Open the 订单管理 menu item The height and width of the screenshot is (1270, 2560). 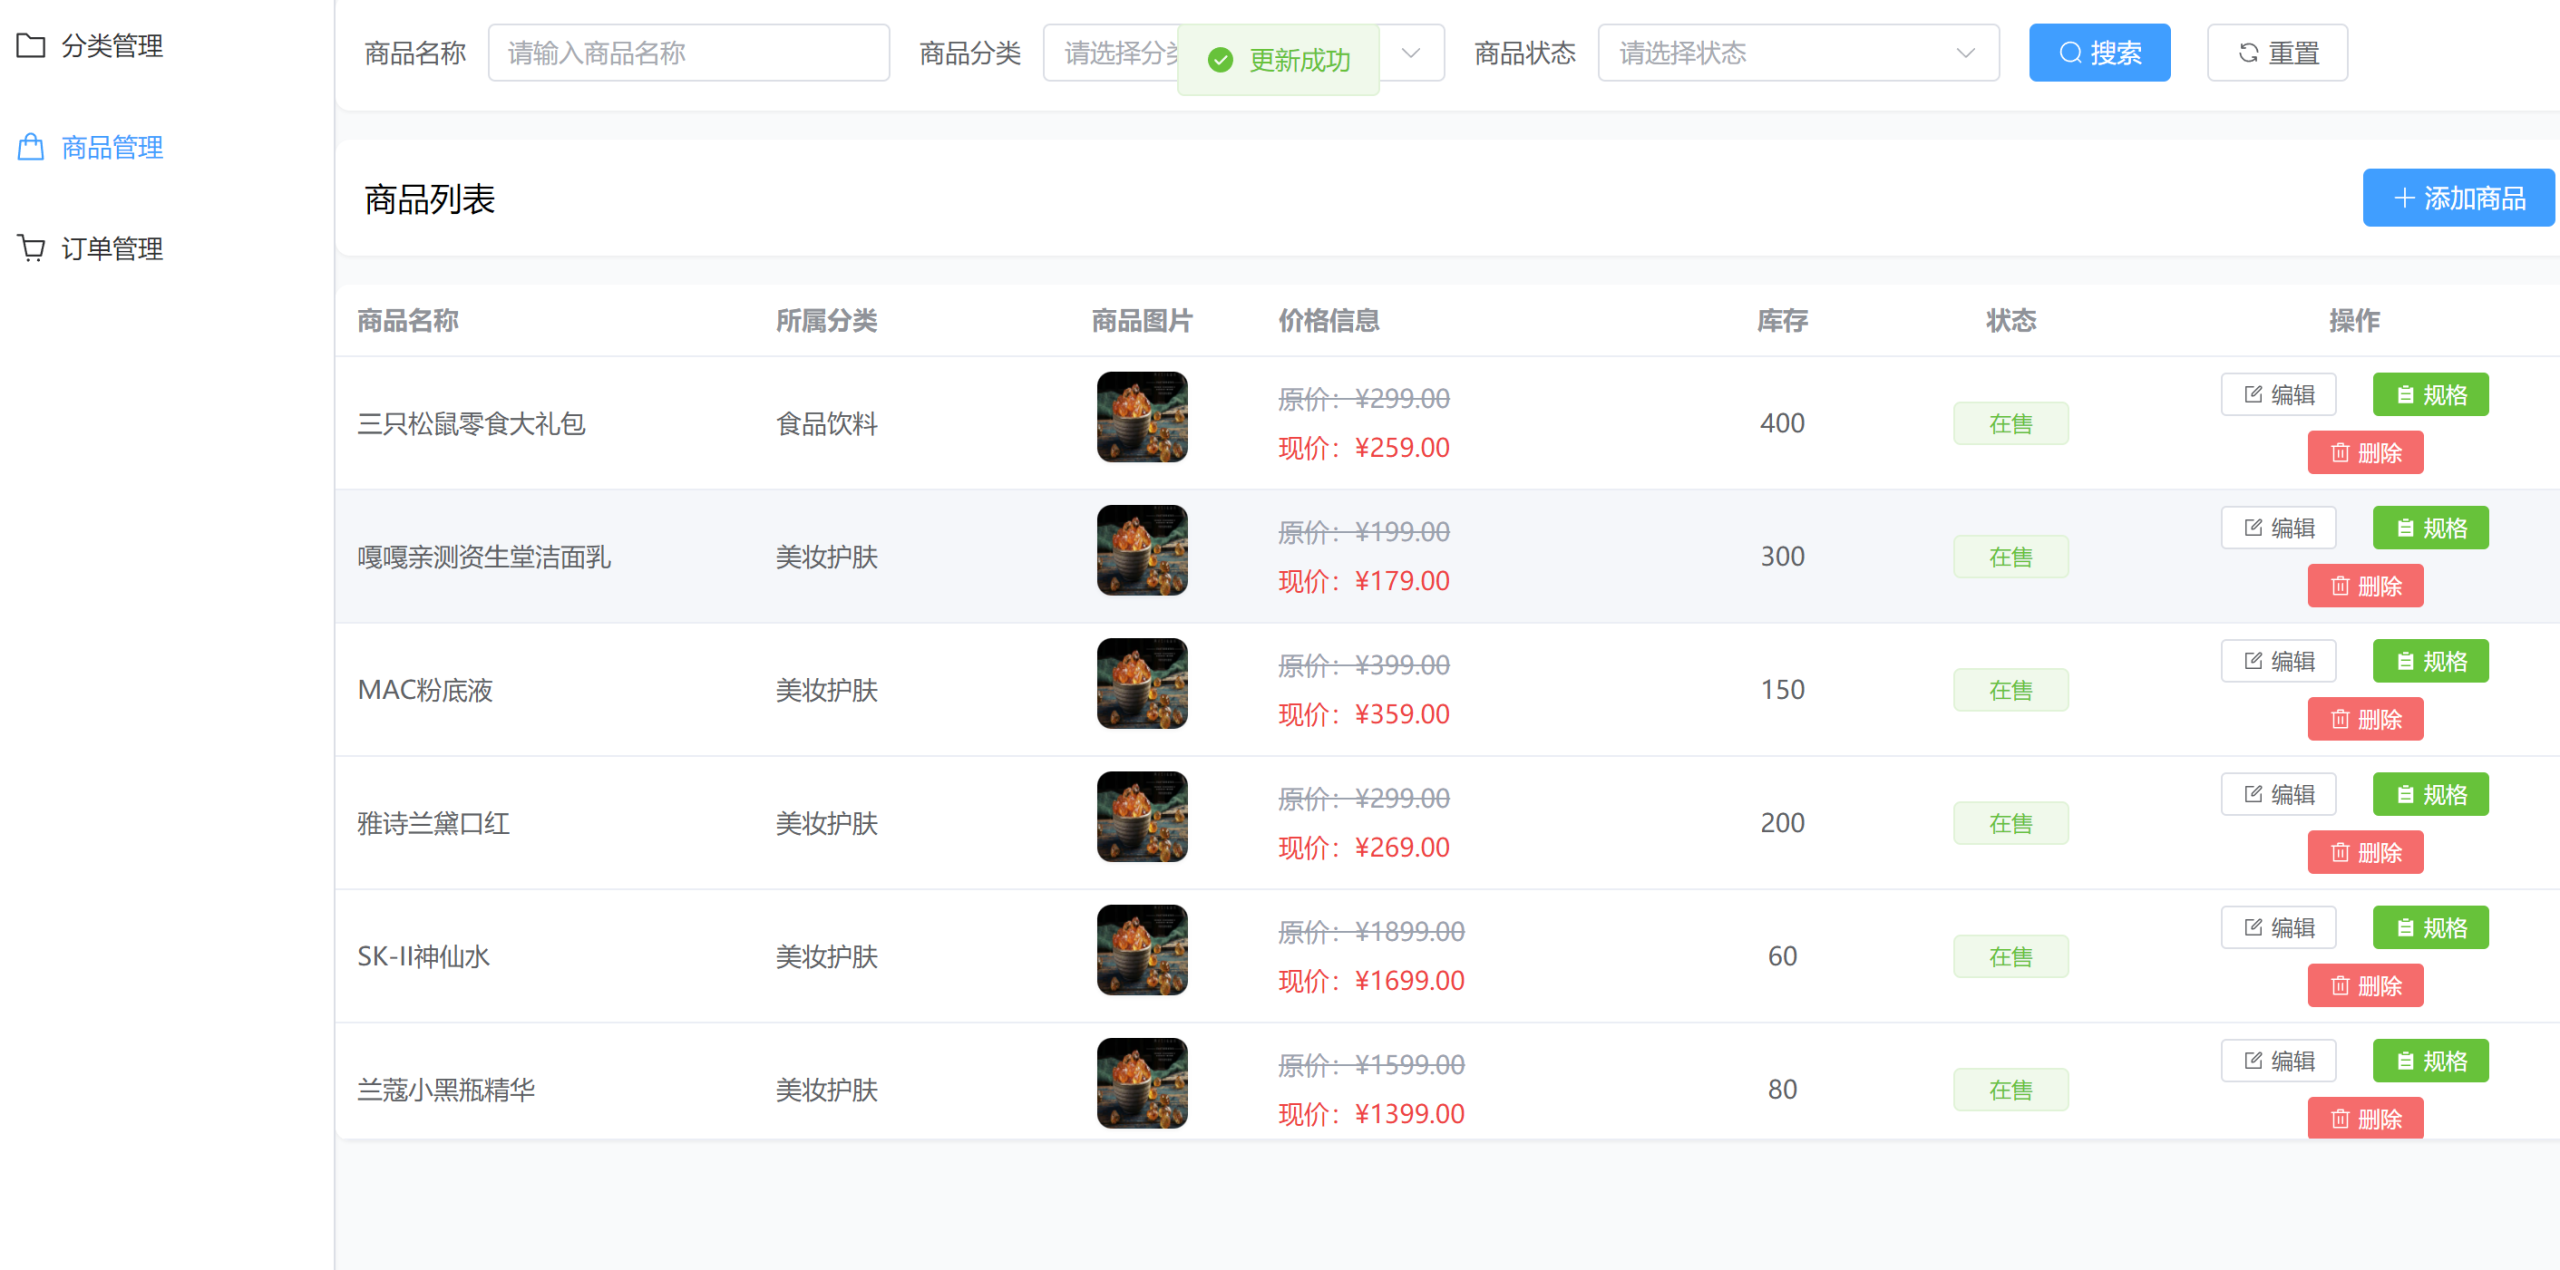(x=111, y=248)
